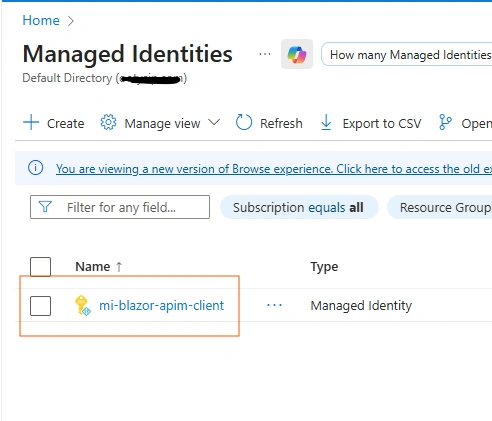Image resolution: width=492 pixels, height=421 pixels.
Task: Click the info icon in the banner
Action: point(36,168)
